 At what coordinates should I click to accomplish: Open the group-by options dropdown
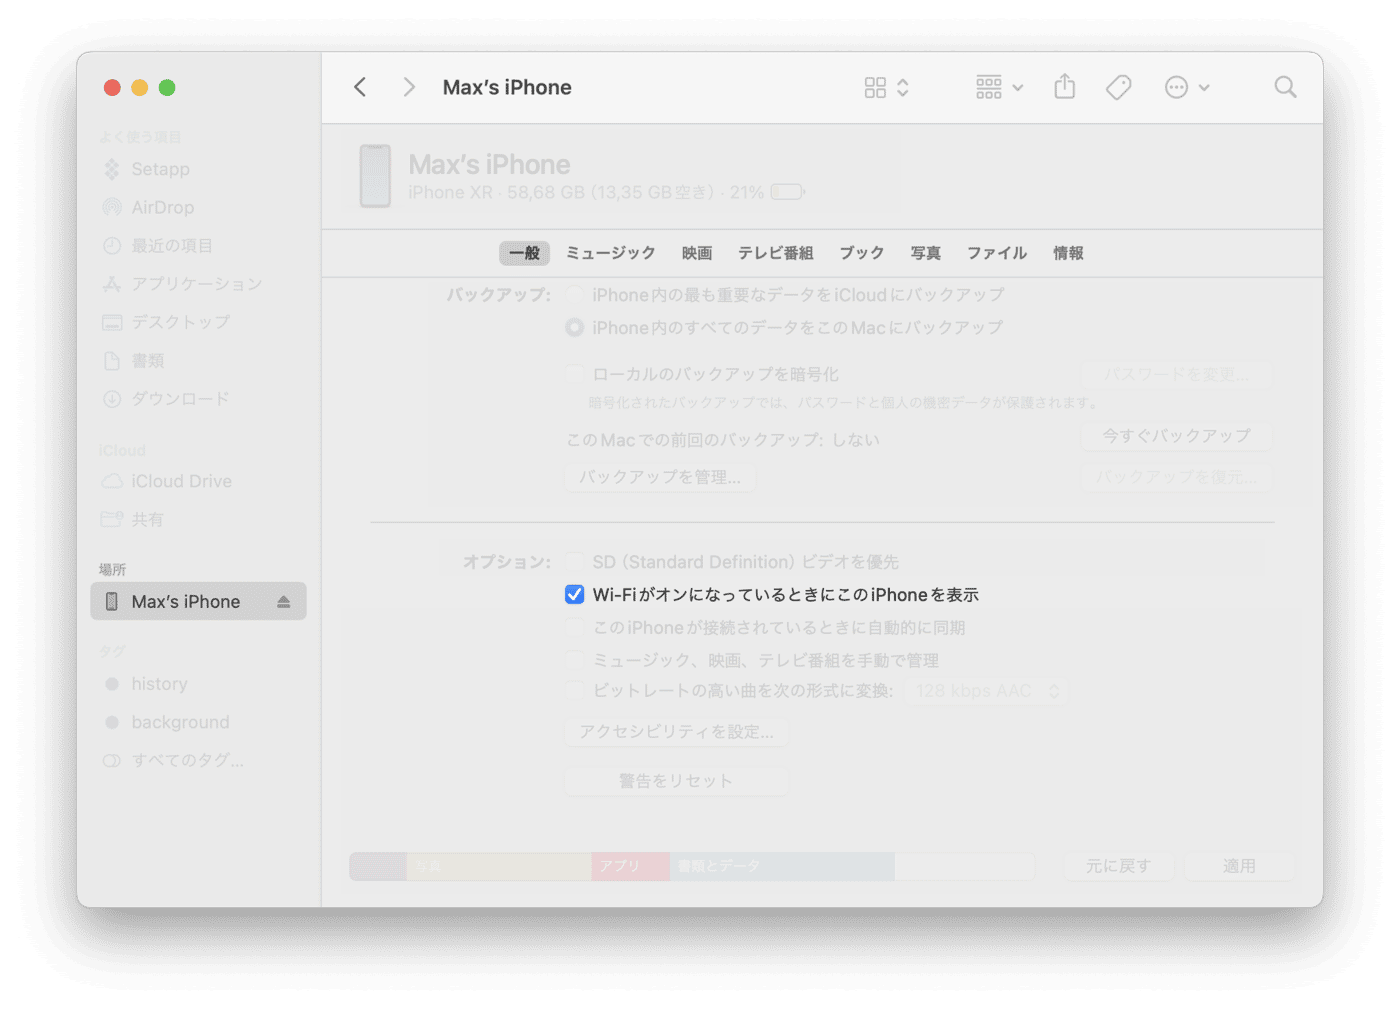point(999,88)
